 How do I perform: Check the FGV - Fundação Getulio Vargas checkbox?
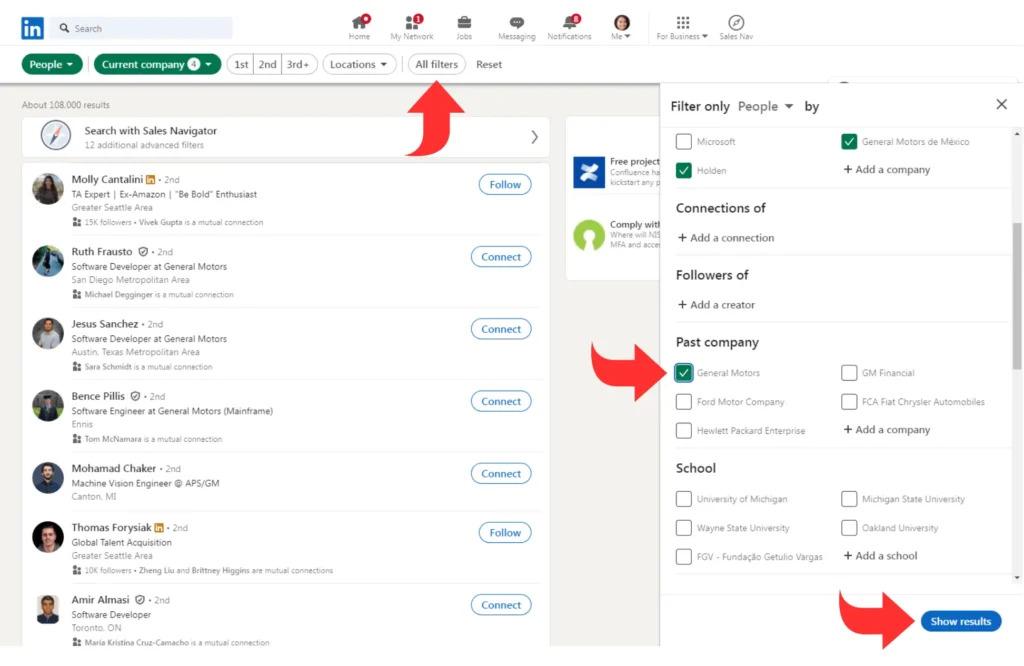tap(683, 556)
